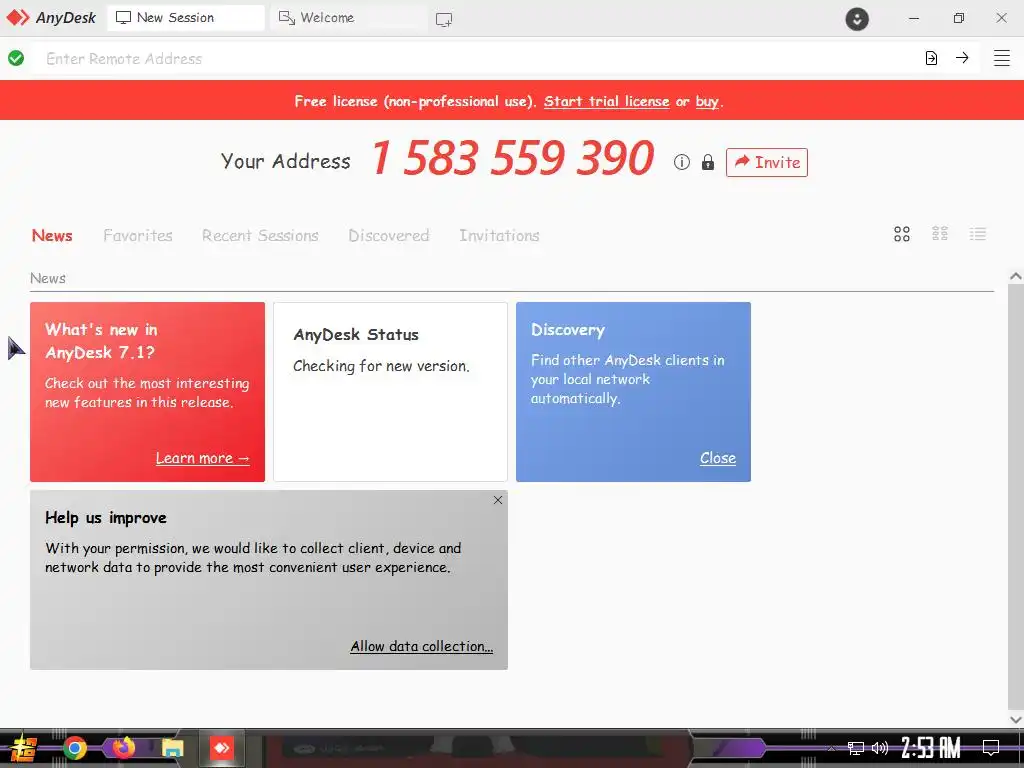
Task: Open the dark circular download notification icon
Action: click(x=857, y=19)
